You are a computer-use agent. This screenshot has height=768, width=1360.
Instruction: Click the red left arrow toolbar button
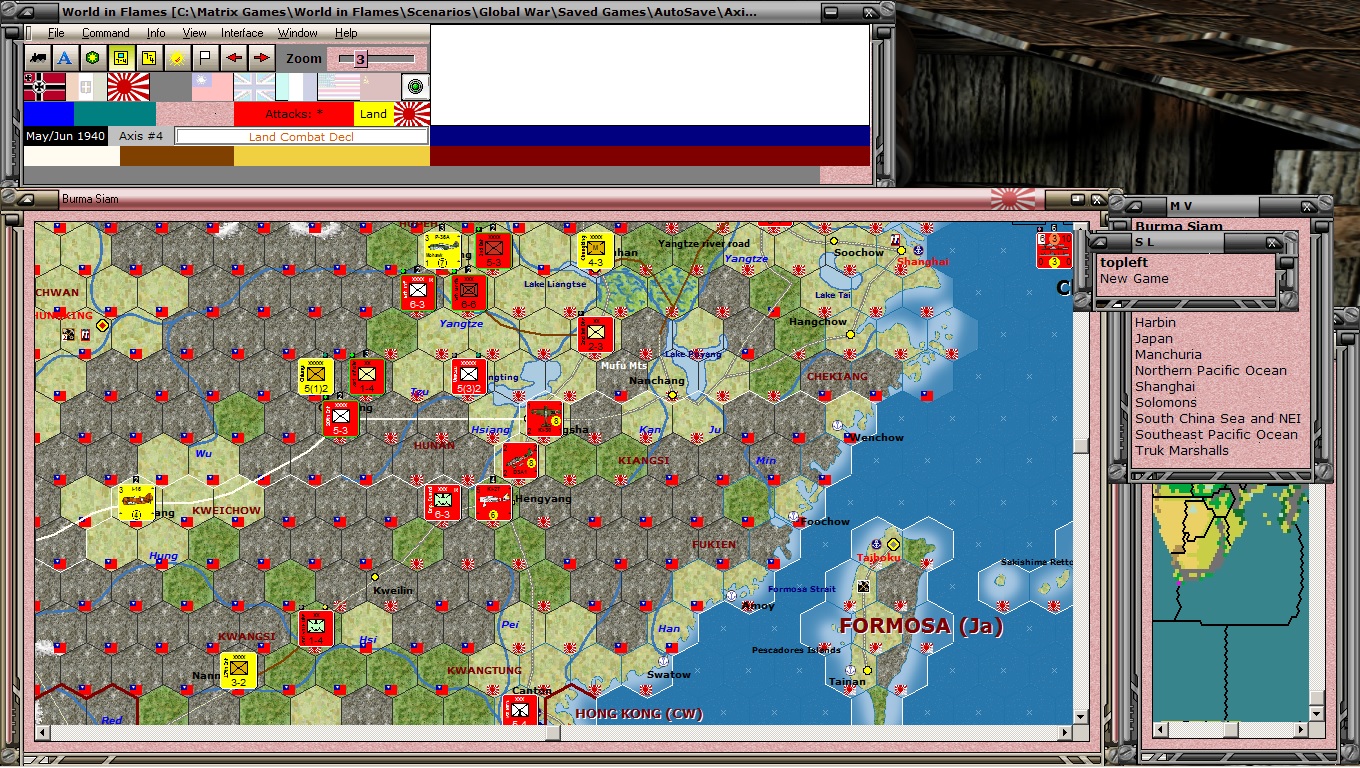pyautogui.click(x=234, y=58)
